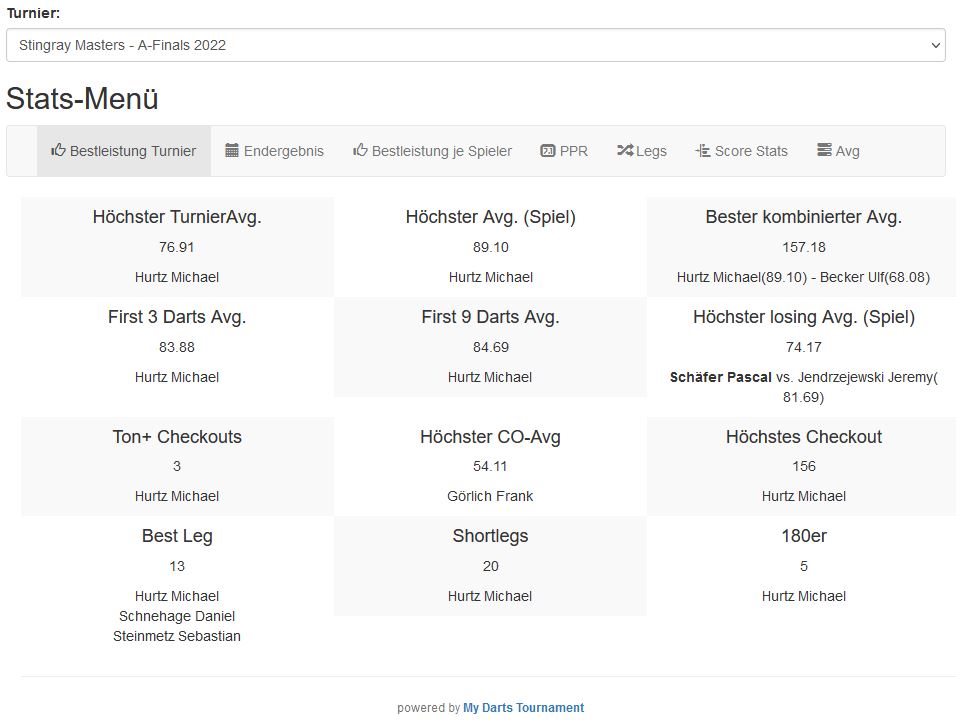This screenshot has height=721, width=956.
Task: Switch to the Endergebnis tab
Action: click(284, 151)
